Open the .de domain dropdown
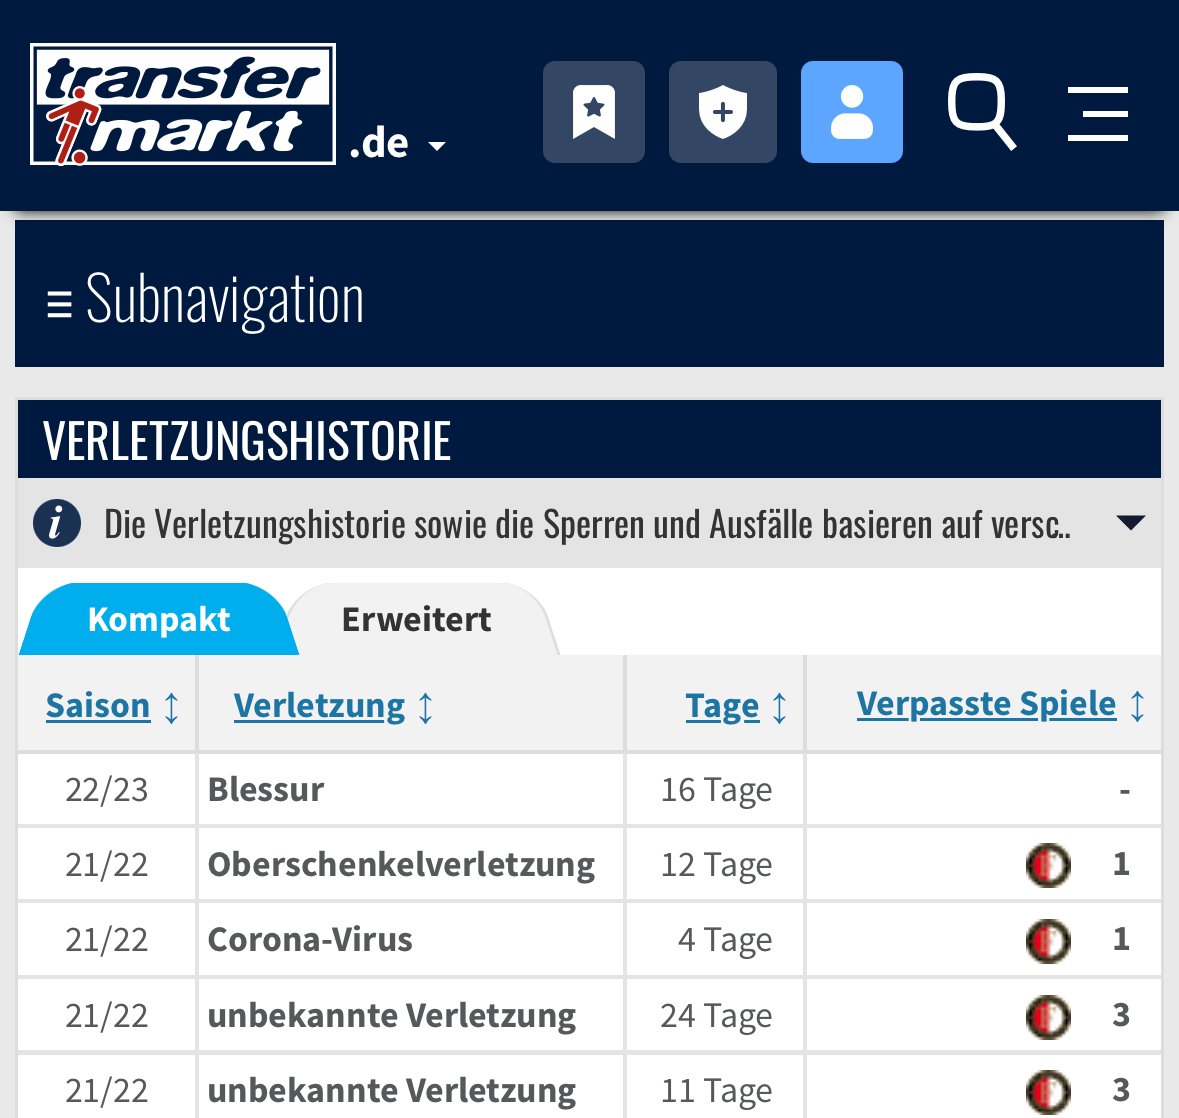 click(398, 144)
